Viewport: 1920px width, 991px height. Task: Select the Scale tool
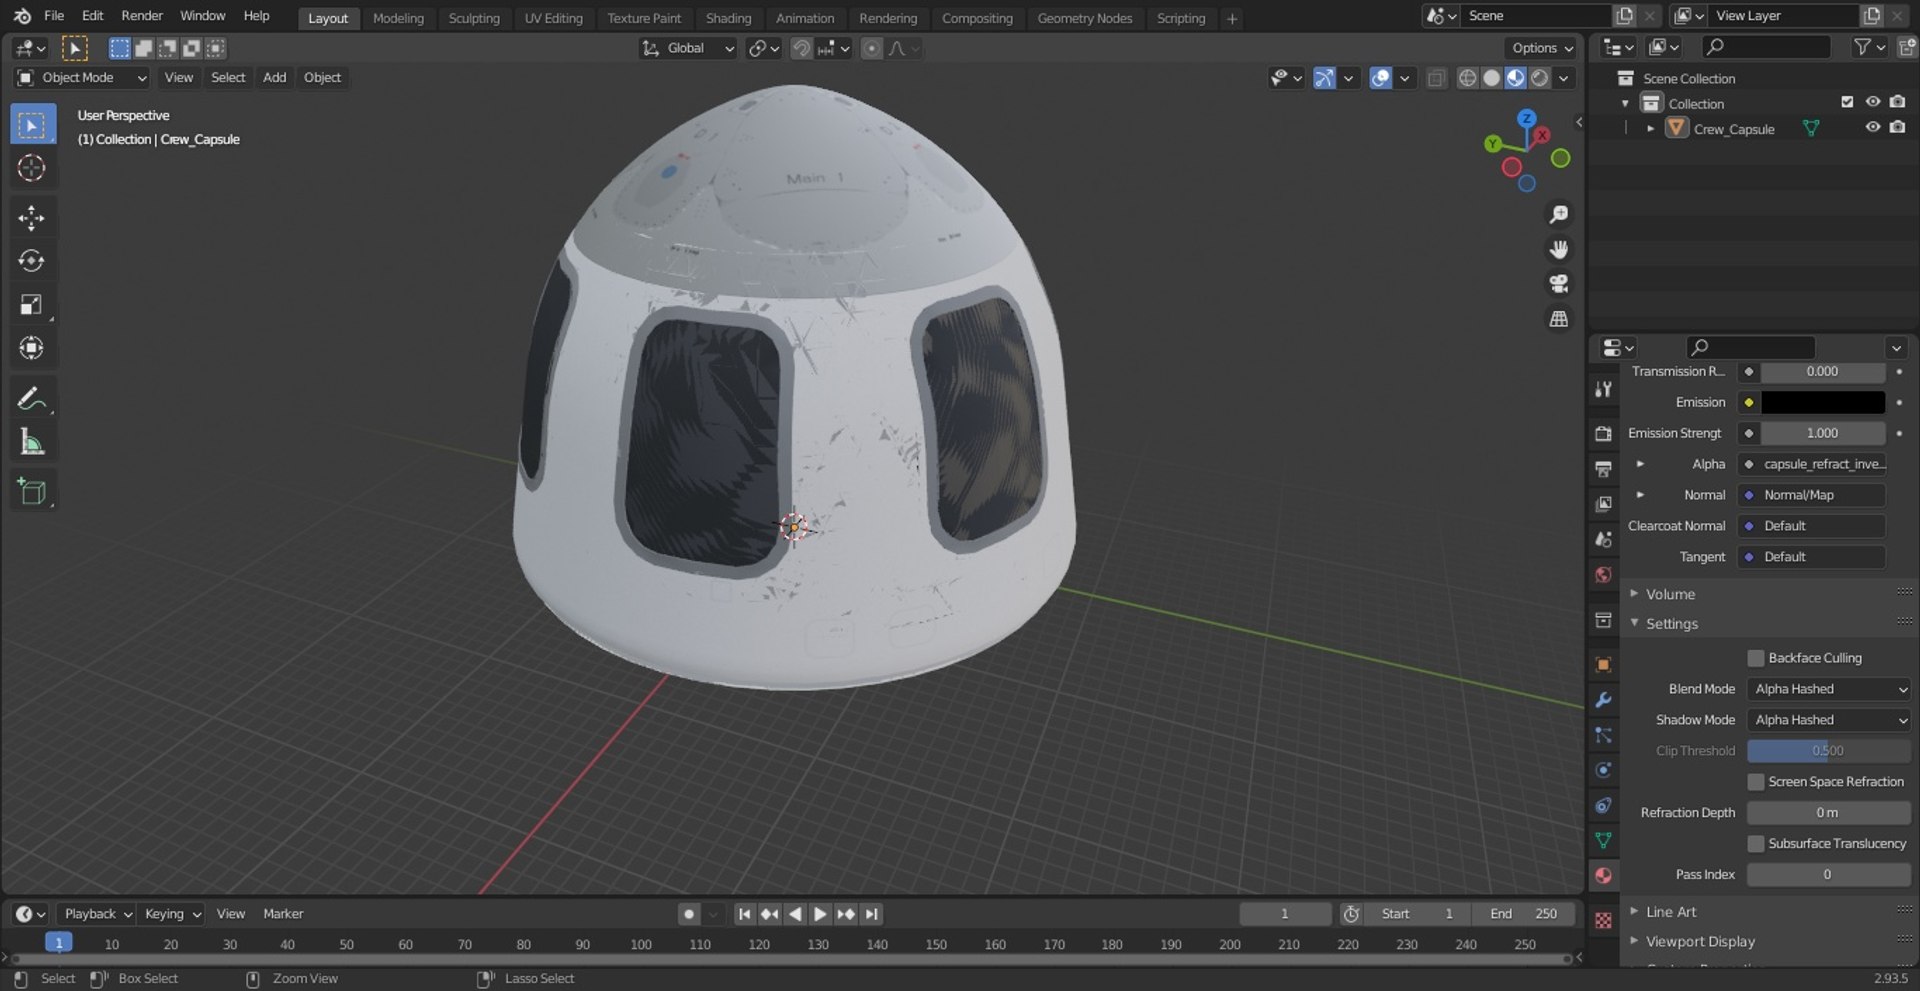point(31,305)
